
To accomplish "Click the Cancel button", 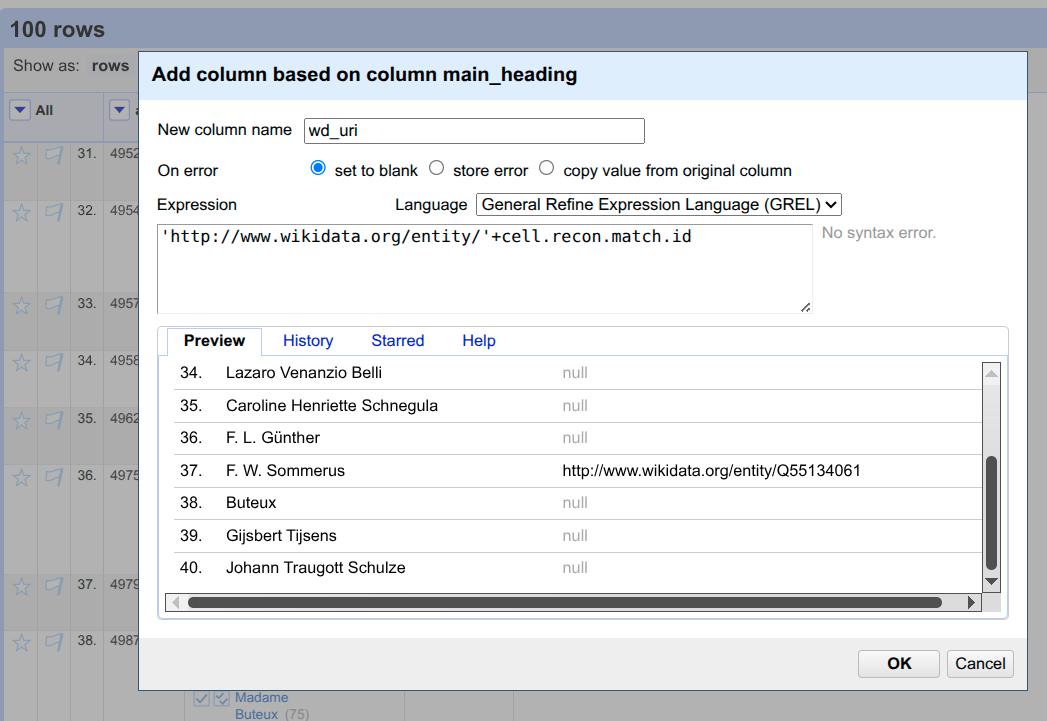I will (980, 664).
